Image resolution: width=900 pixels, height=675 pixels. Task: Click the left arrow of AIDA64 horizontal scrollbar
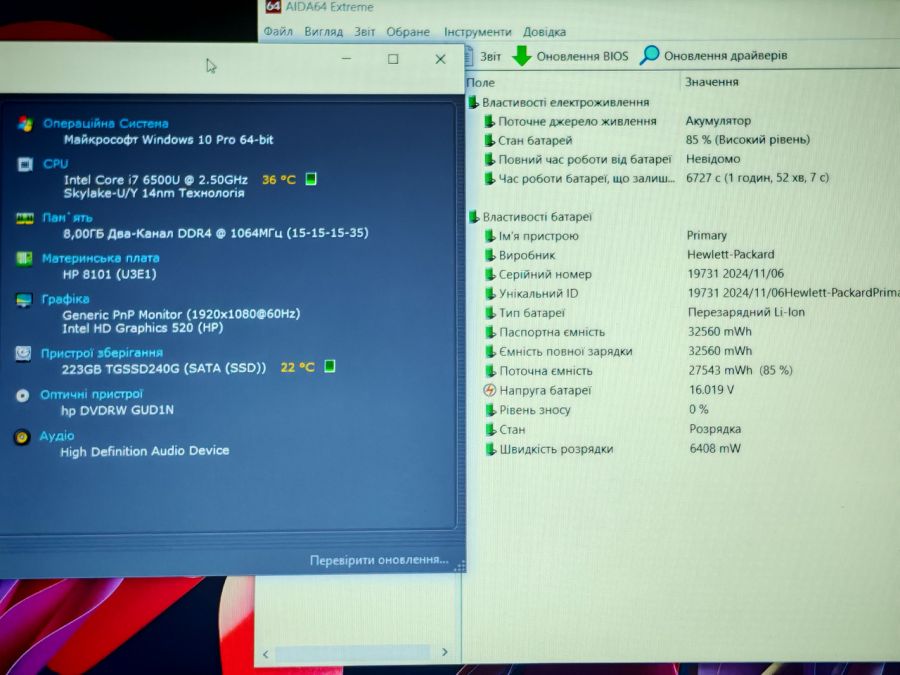point(266,654)
